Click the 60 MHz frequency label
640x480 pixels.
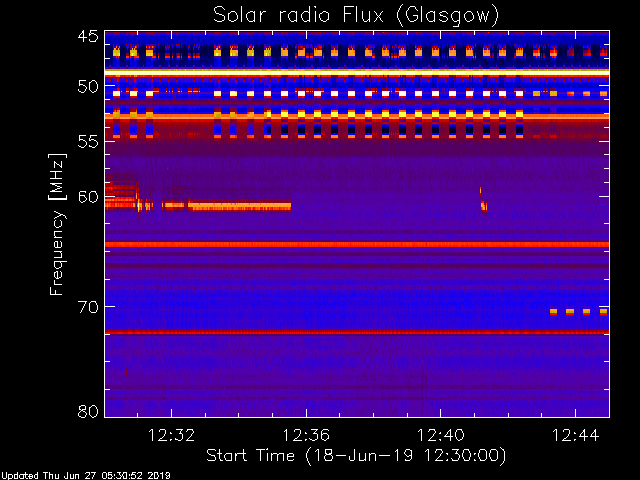[x=88, y=197]
